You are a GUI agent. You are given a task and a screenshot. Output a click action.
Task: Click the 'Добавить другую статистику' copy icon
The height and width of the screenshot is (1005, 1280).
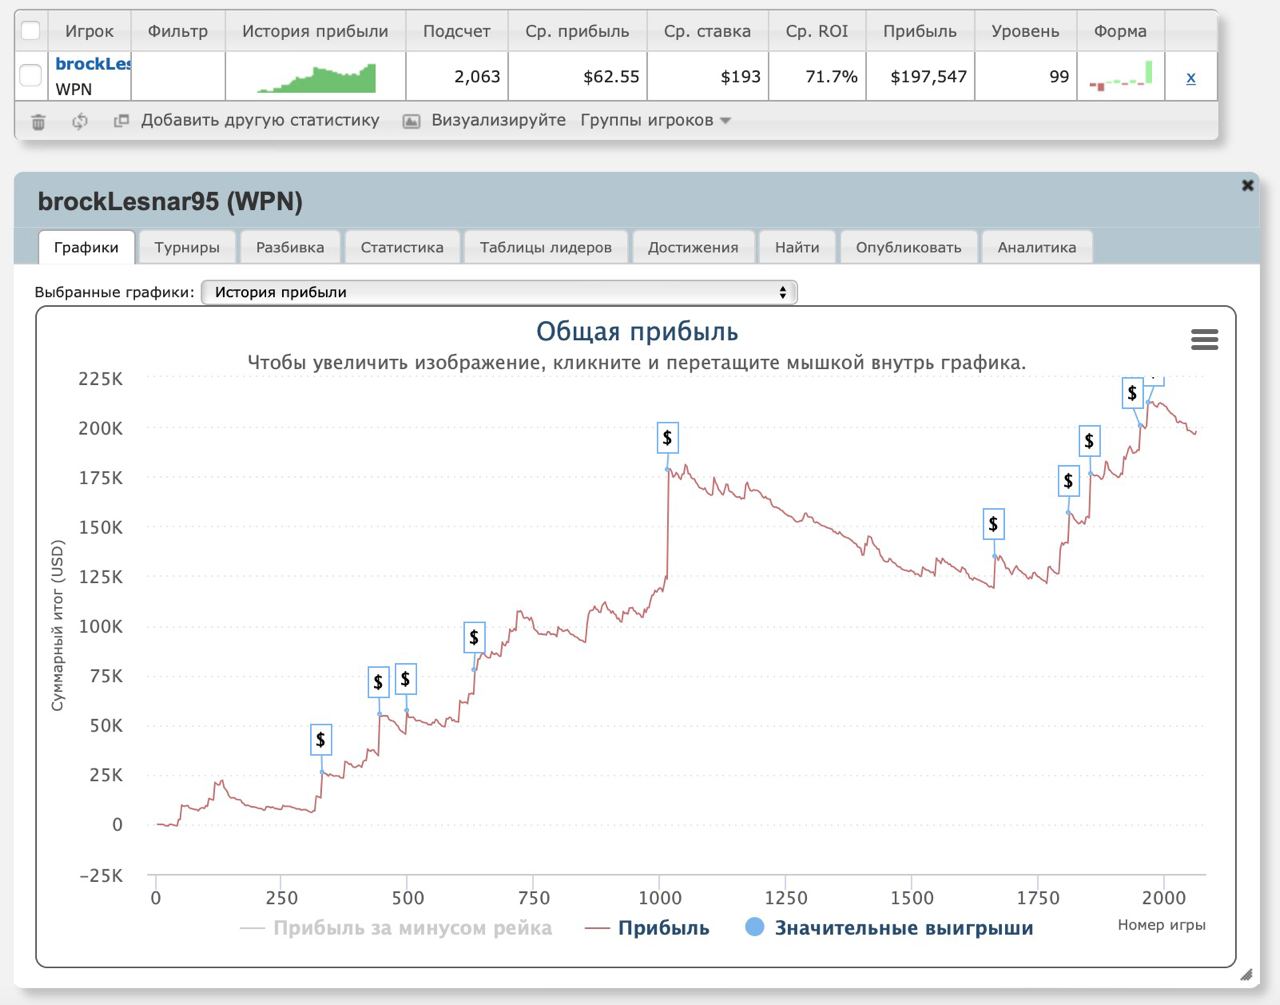pyautogui.click(x=122, y=121)
